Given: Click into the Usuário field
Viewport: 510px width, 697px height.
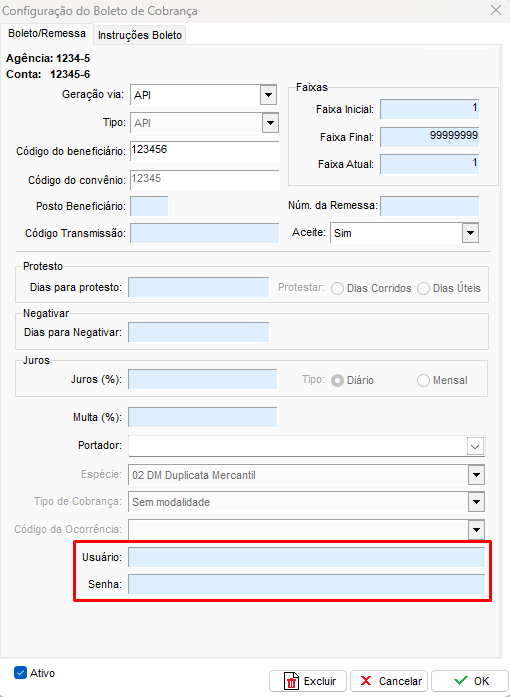Looking at the screenshot, I should (306, 557).
